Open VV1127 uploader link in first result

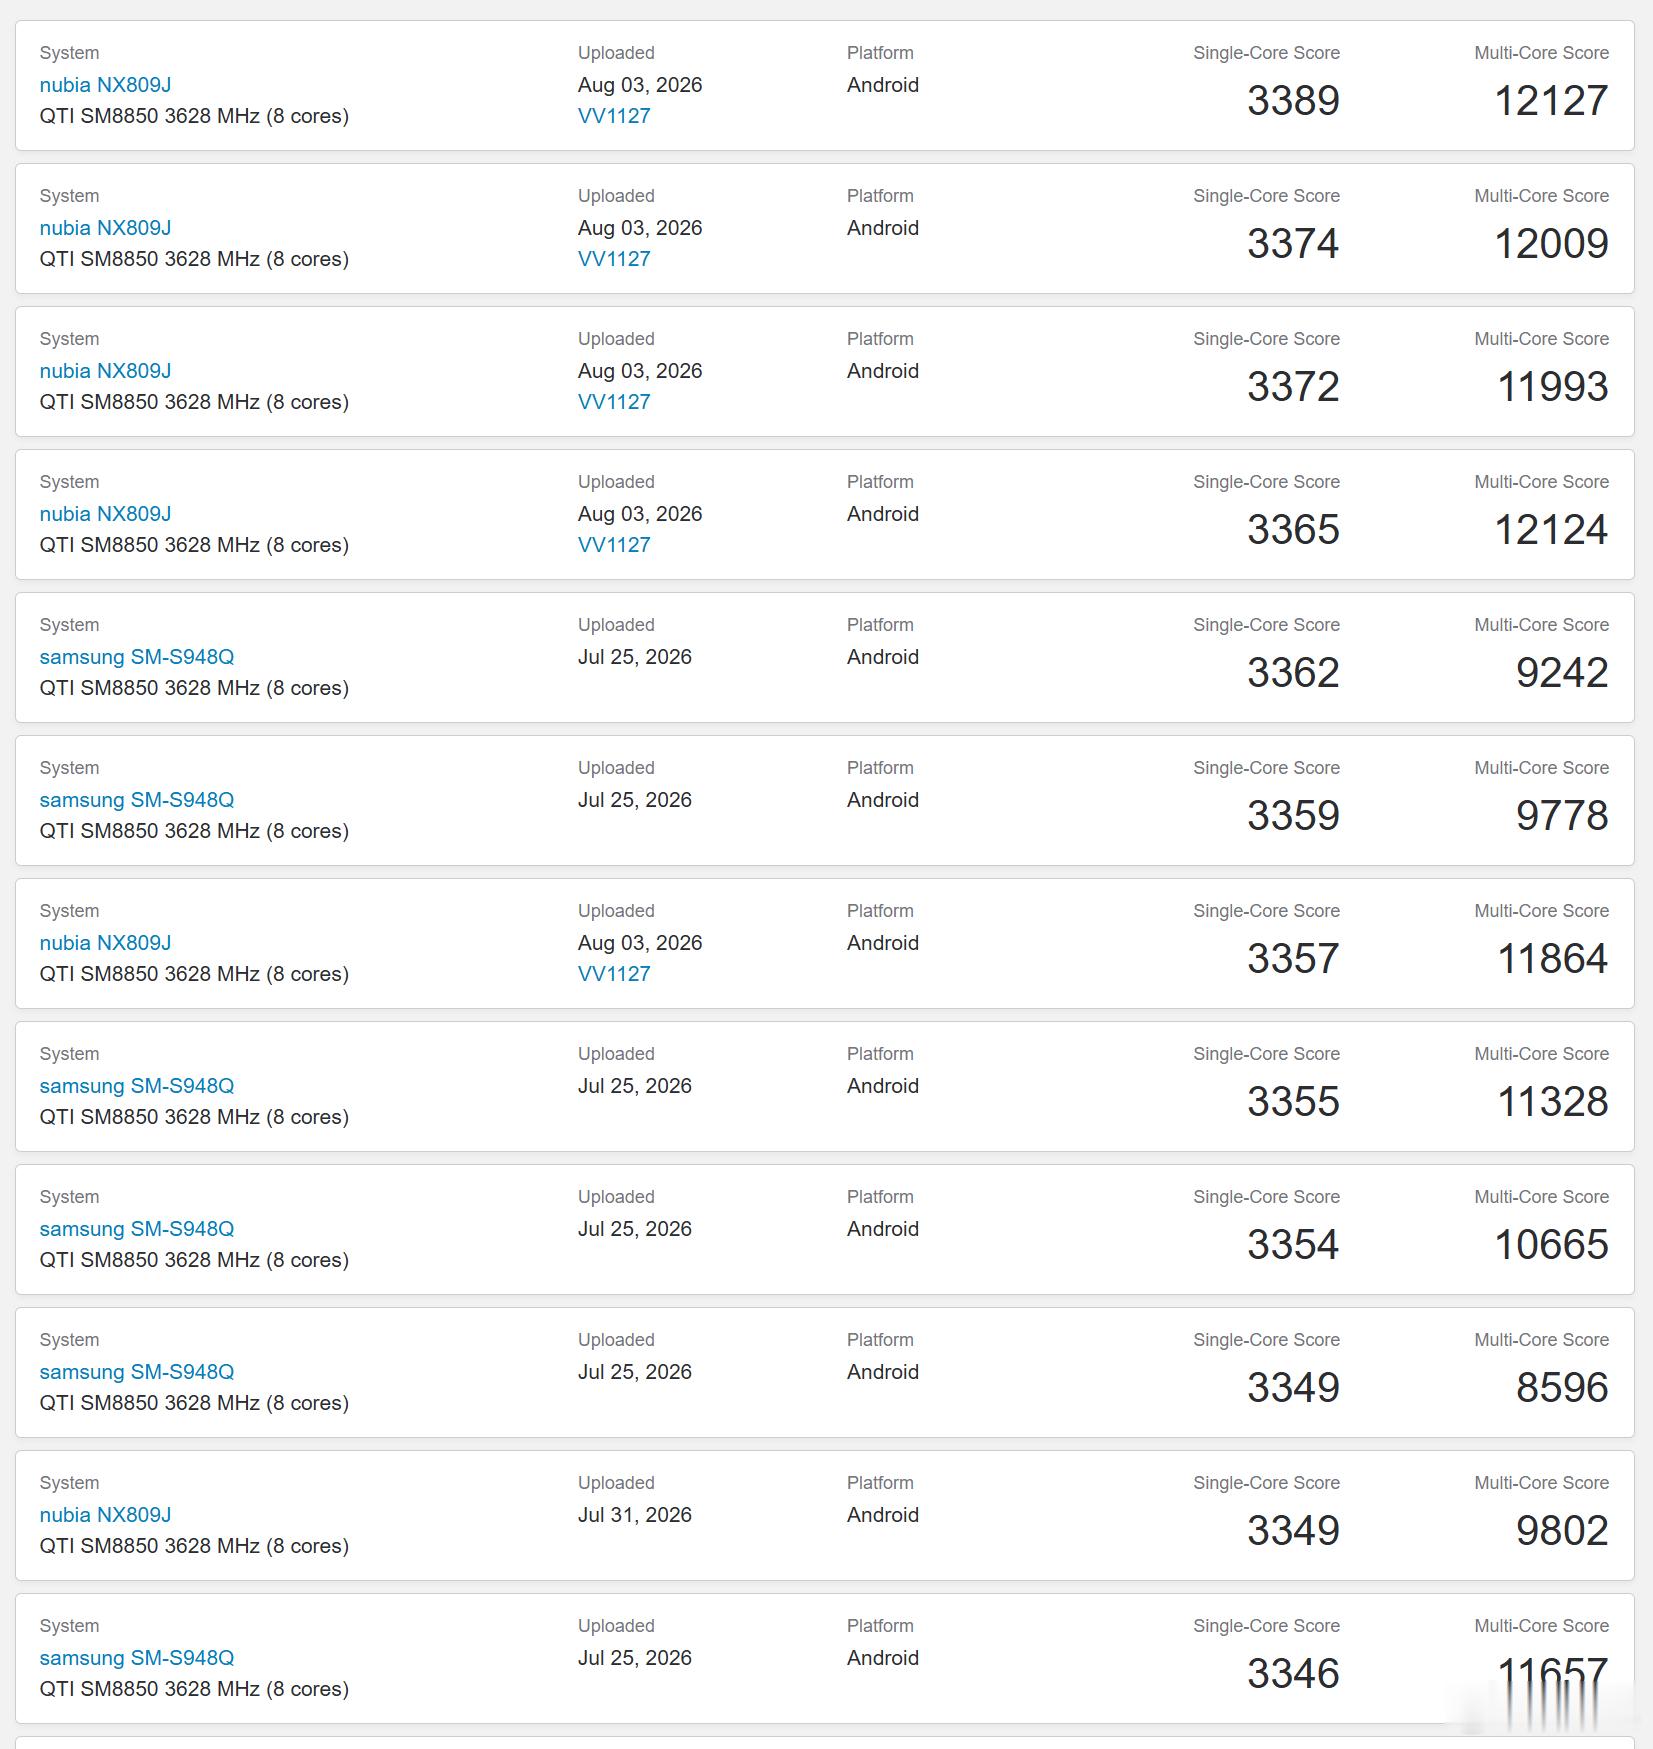(x=614, y=116)
